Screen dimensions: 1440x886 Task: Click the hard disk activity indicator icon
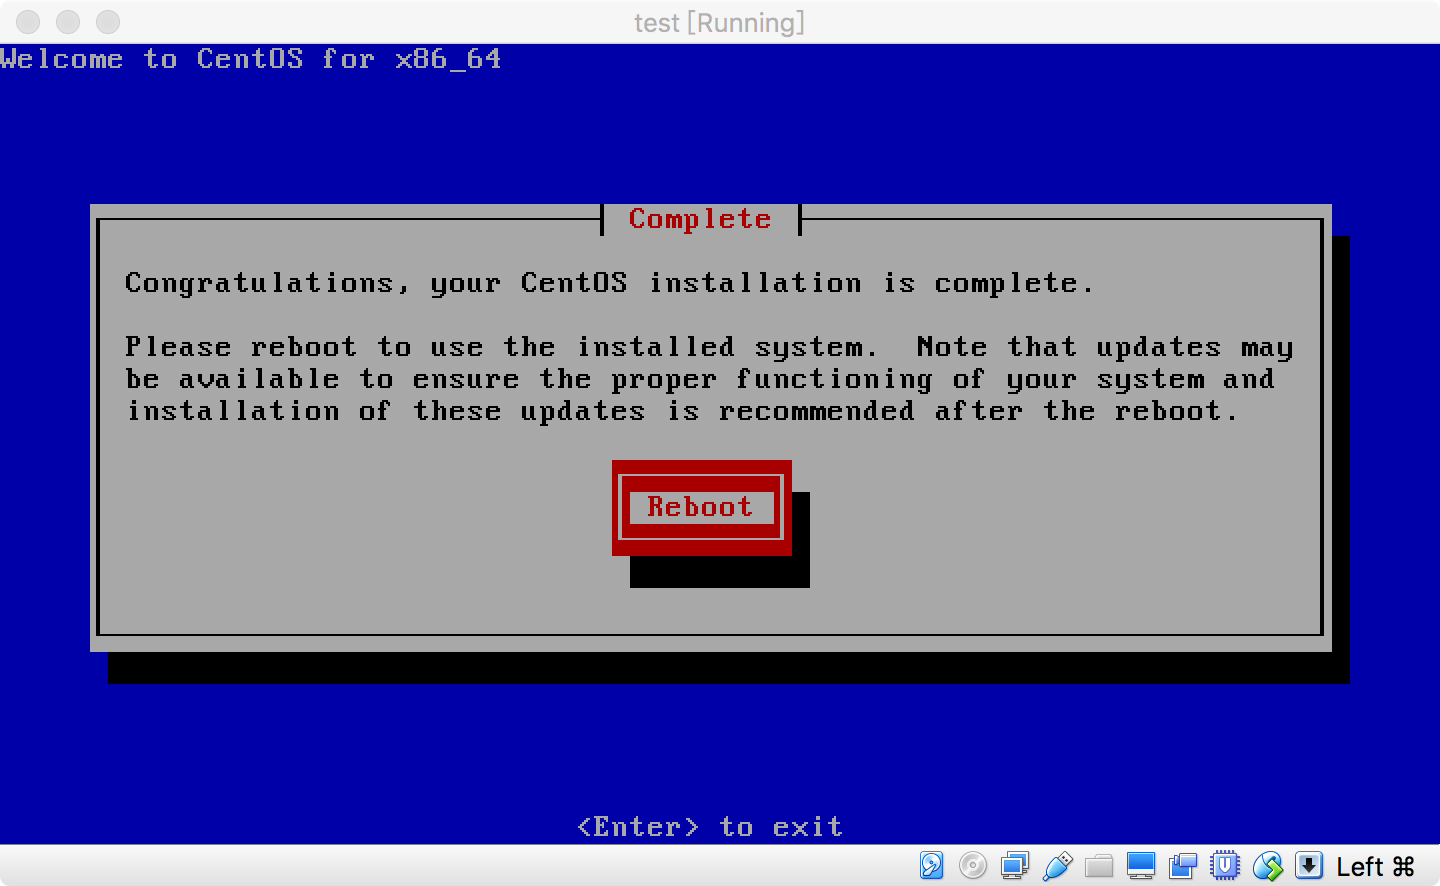pyautogui.click(x=931, y=865)
